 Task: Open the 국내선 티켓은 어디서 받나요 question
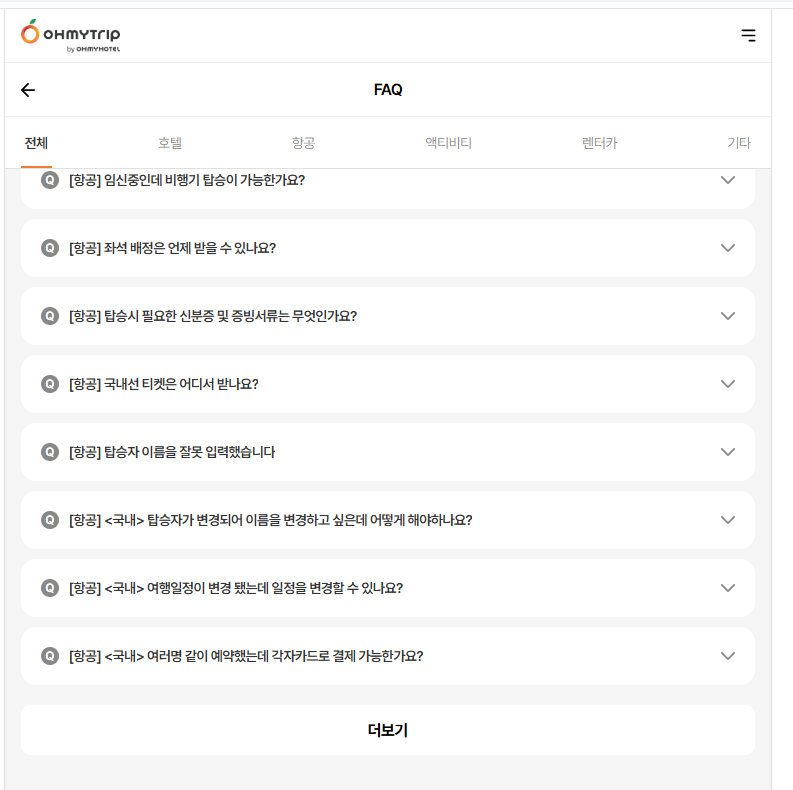click(x=181, y=384)
